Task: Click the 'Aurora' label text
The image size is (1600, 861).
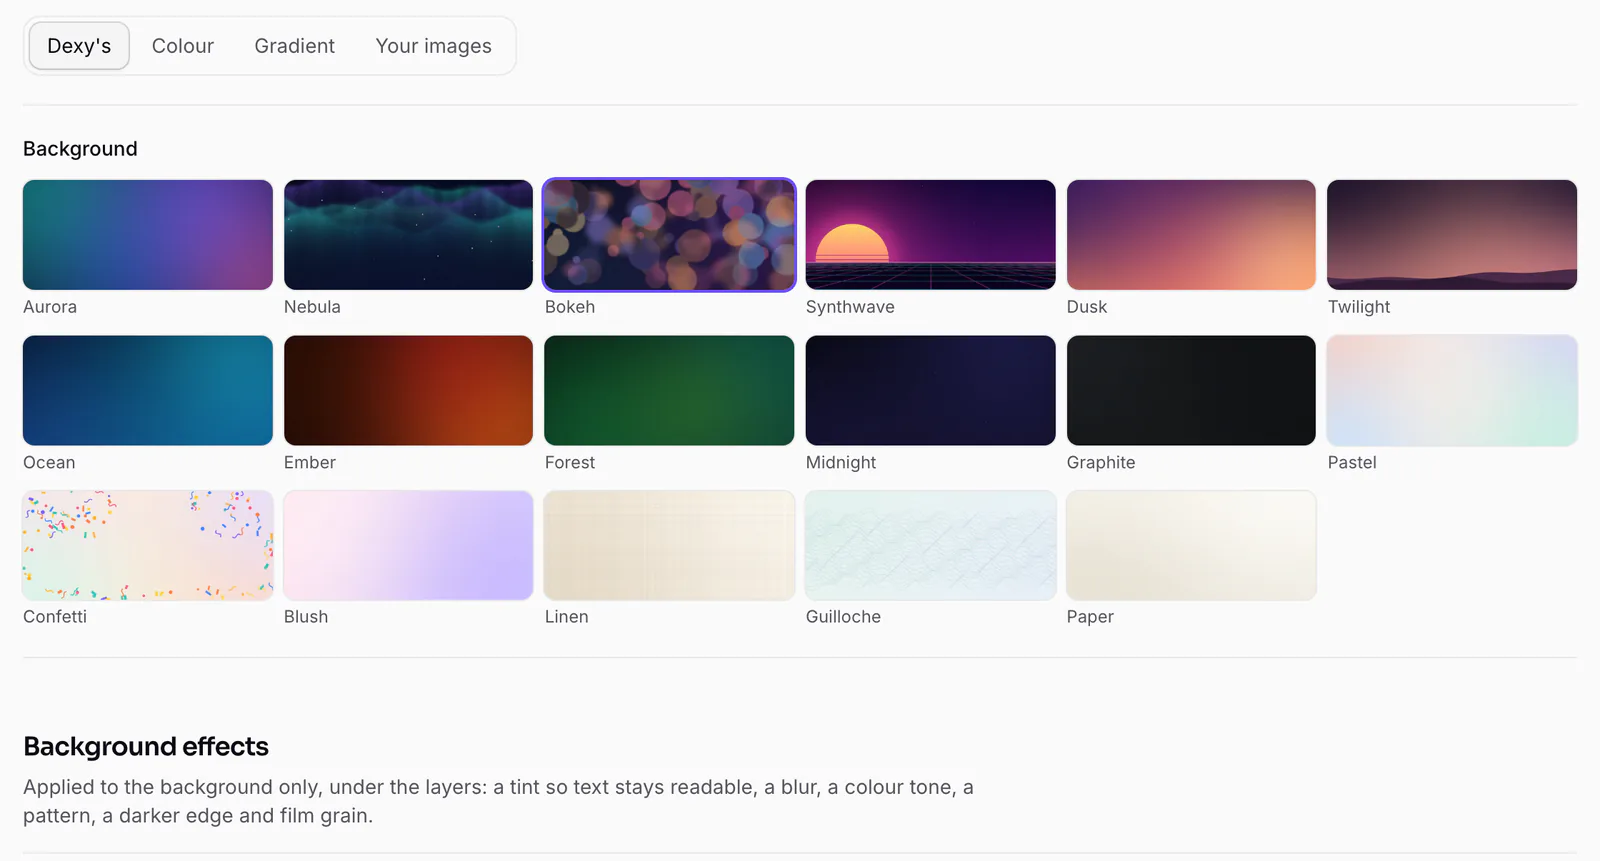Action: (x=50, y=307)
